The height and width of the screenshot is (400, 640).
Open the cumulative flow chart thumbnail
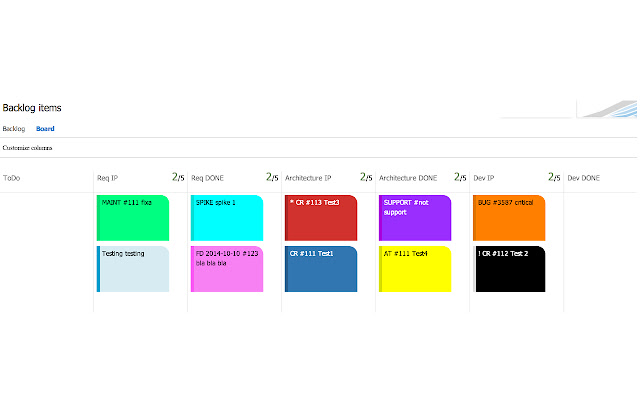[607, 109]
